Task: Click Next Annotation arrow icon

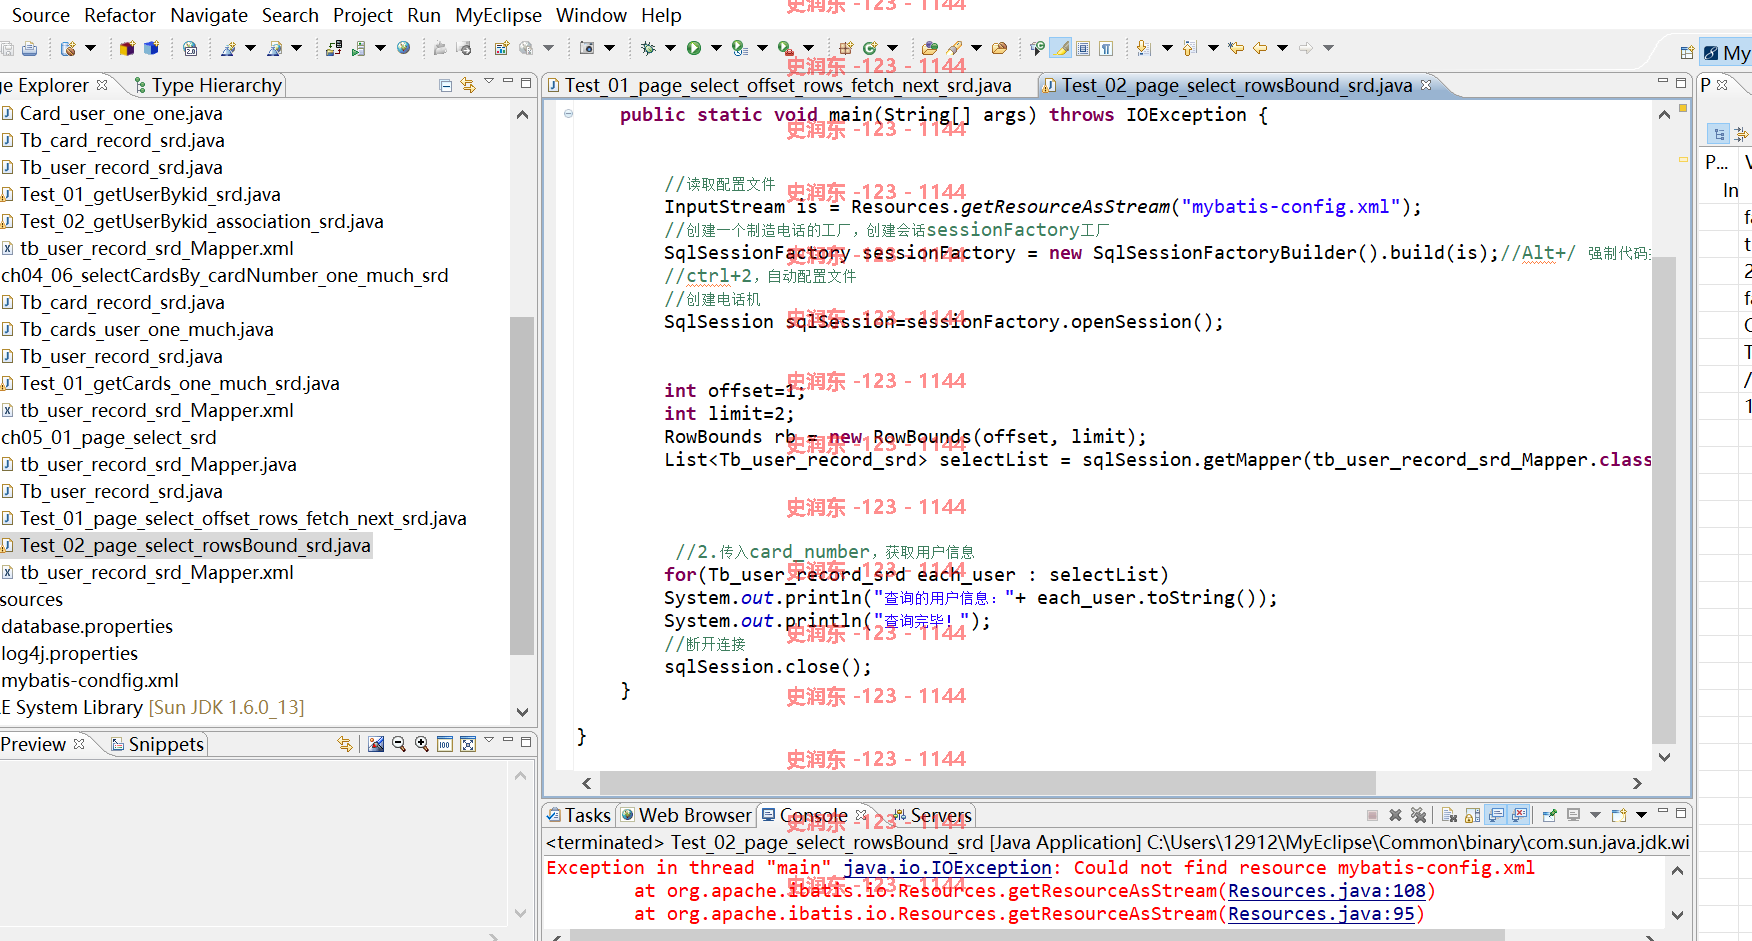Action: (x=1144, y=48)
